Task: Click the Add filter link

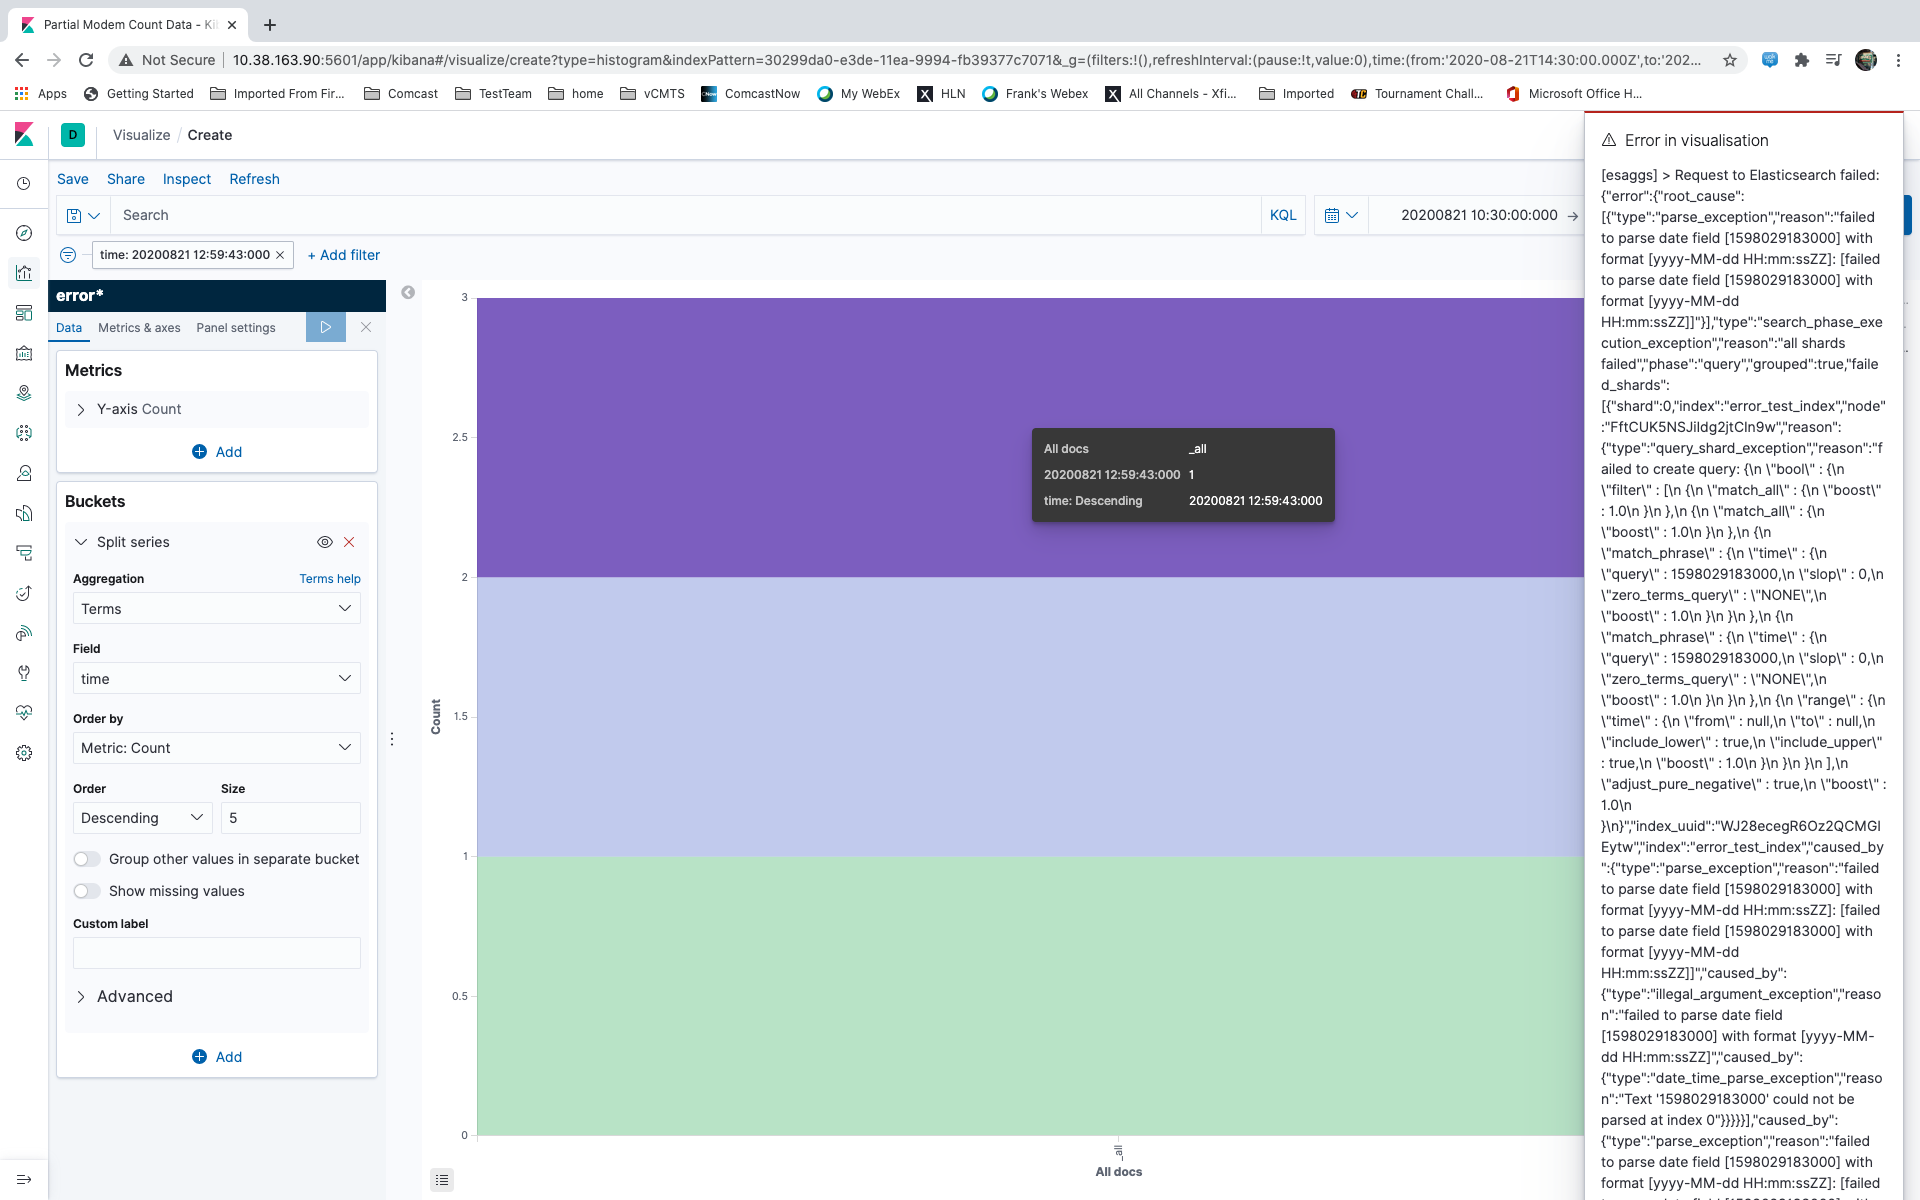Action: (x=344, y=255)
